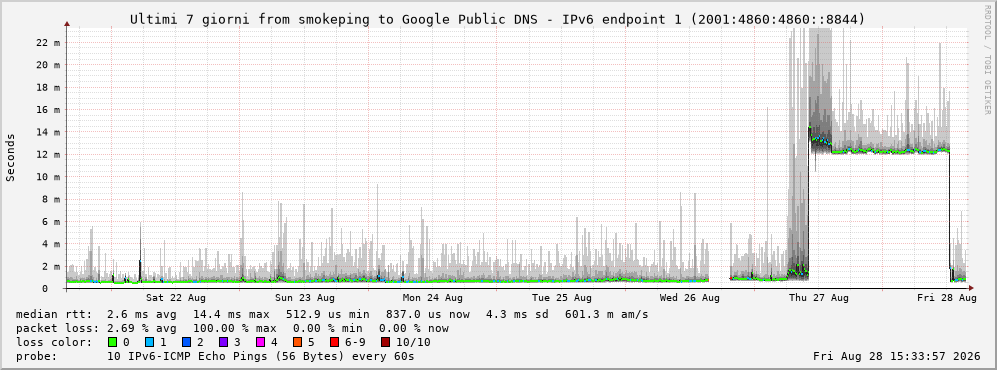The width and height of the screenshot is (997, 370).
Task: Click the Sat 22 Aug axis label
Action: click(175, 298)
